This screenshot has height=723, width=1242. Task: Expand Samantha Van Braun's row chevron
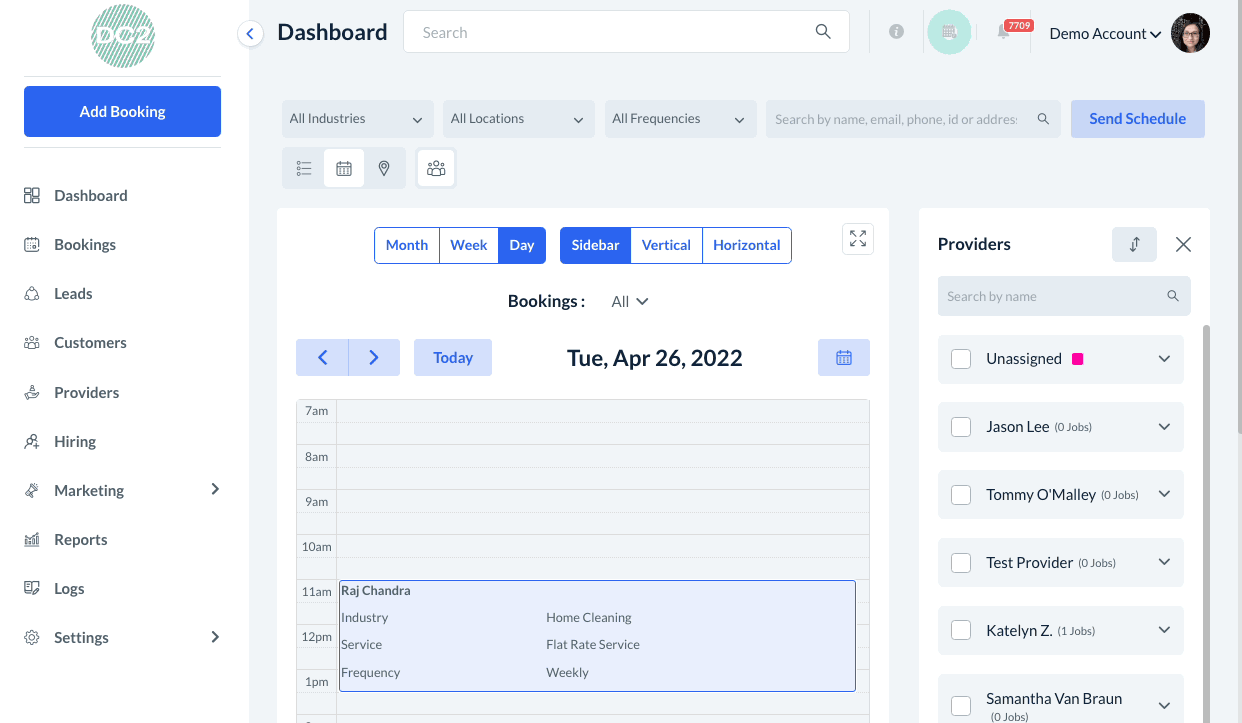coord(1164,705)
